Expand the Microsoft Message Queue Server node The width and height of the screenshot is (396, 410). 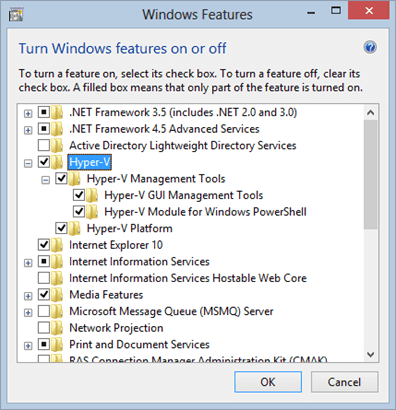click(28, 313)
